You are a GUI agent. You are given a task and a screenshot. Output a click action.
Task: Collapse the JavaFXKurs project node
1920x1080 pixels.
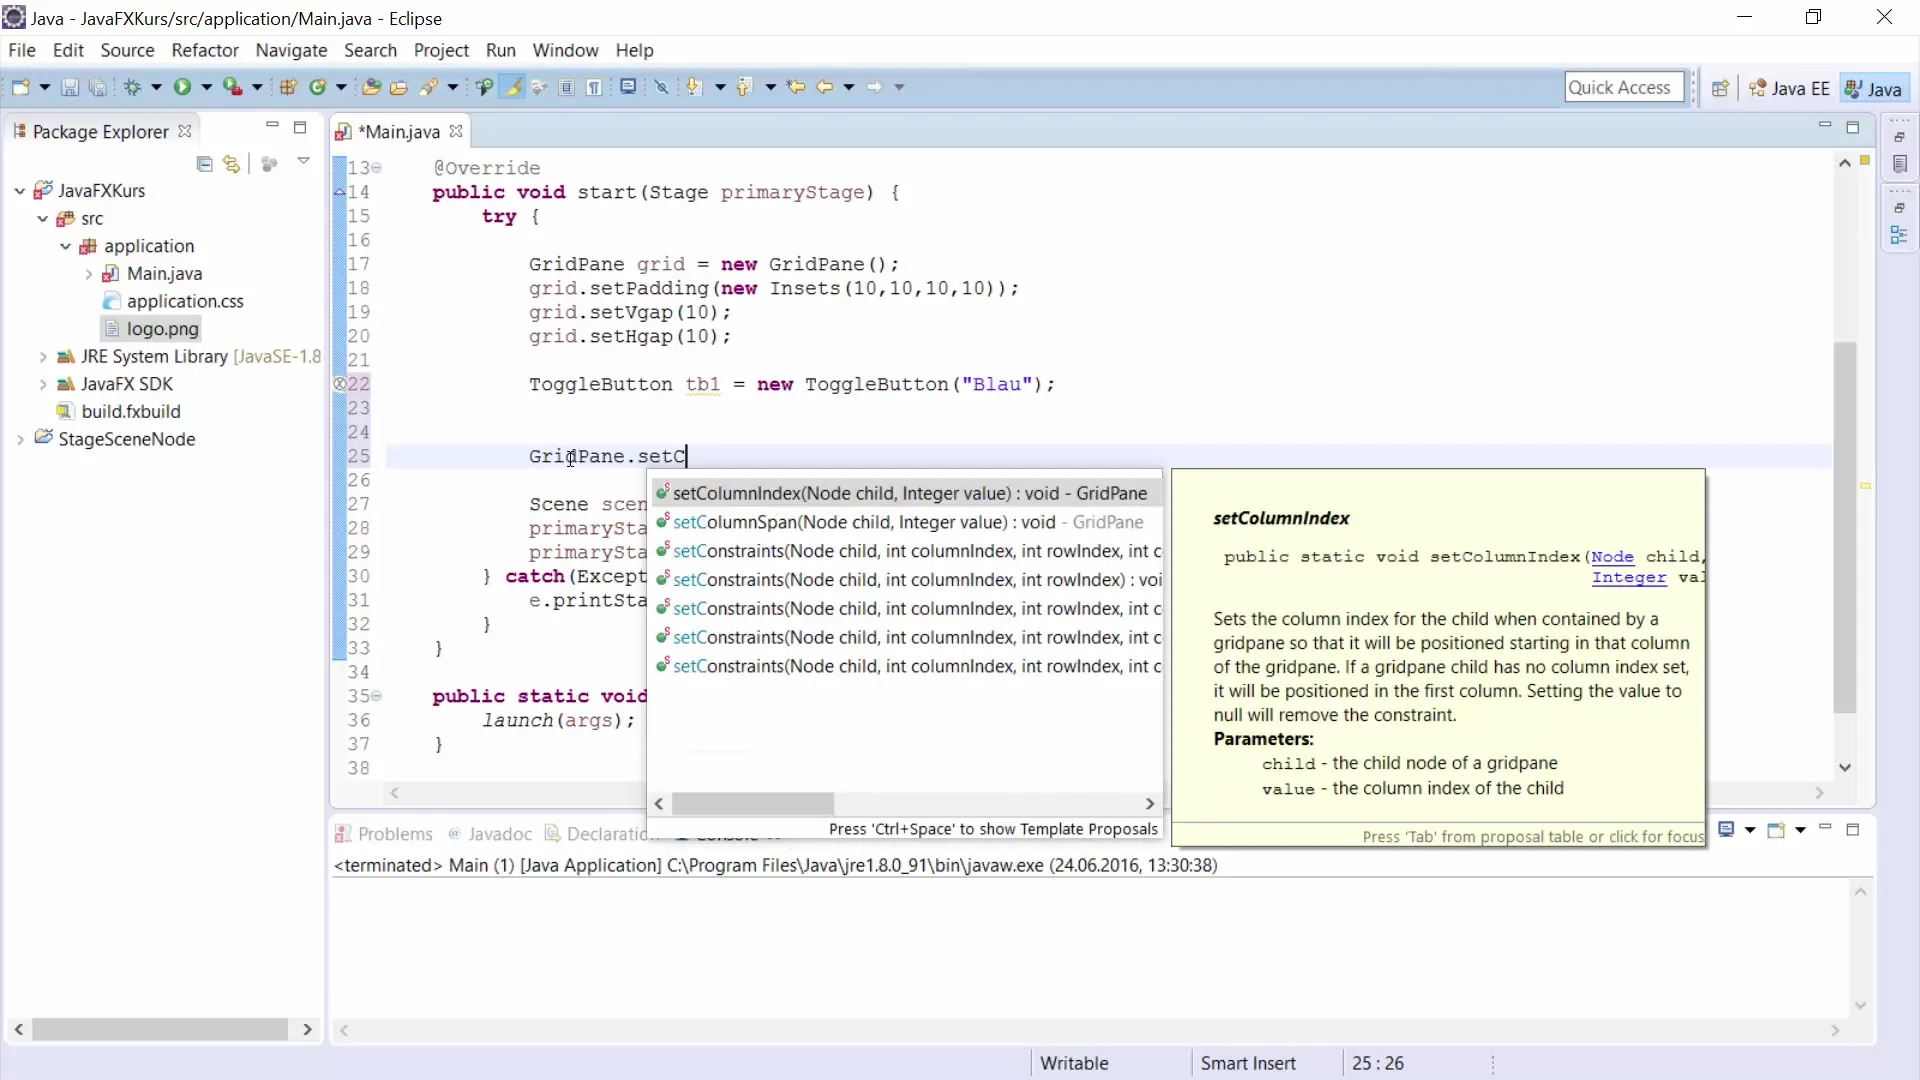click(x=19, y=190)
